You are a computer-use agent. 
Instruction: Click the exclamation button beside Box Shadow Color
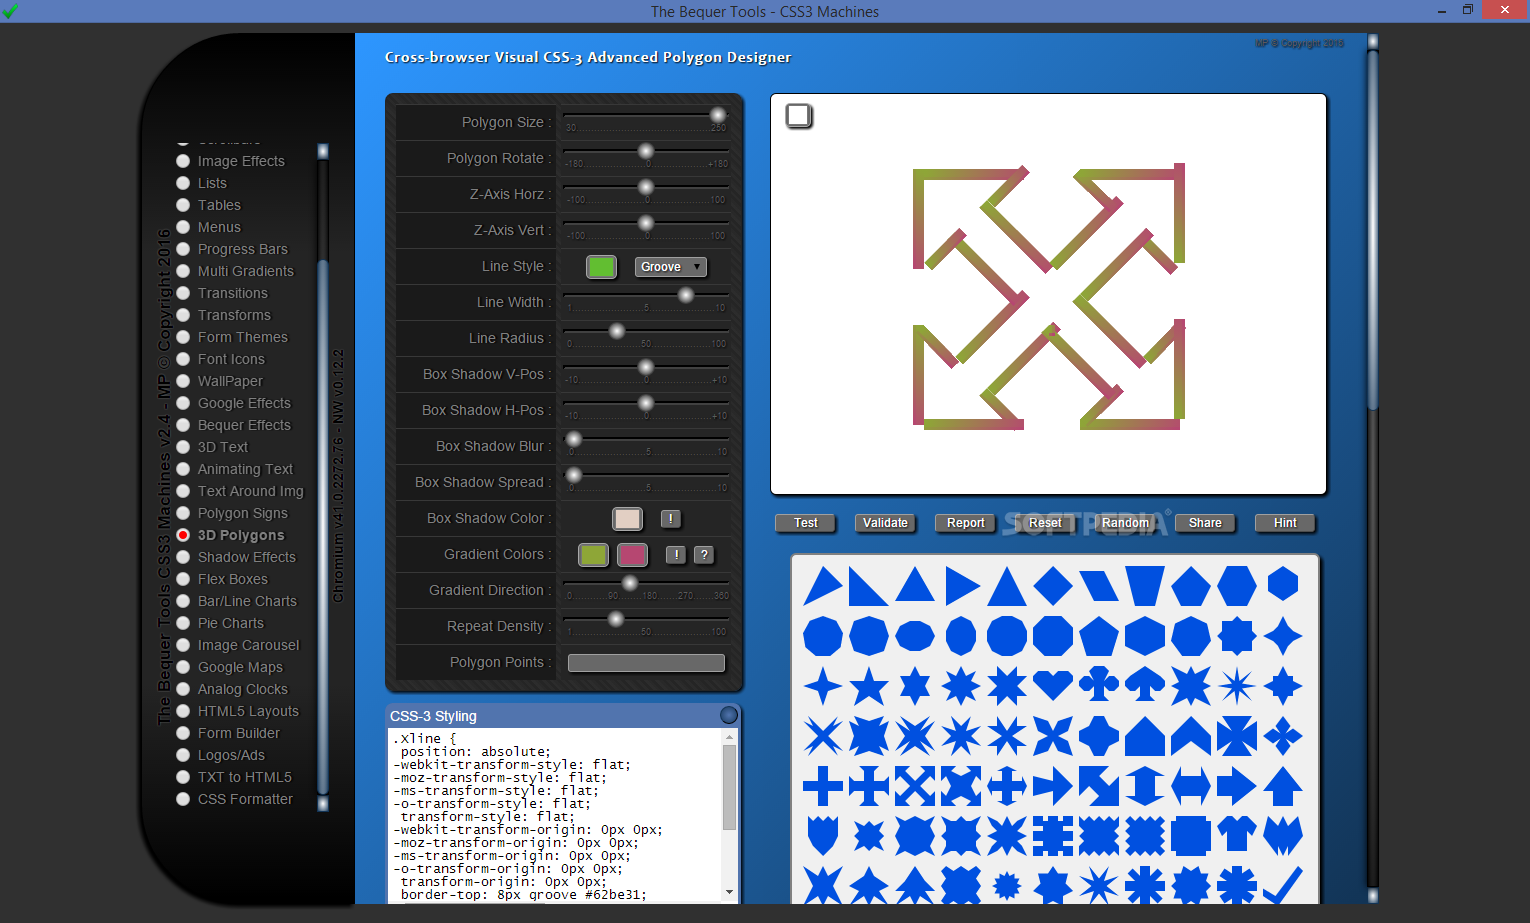[671, 518]
